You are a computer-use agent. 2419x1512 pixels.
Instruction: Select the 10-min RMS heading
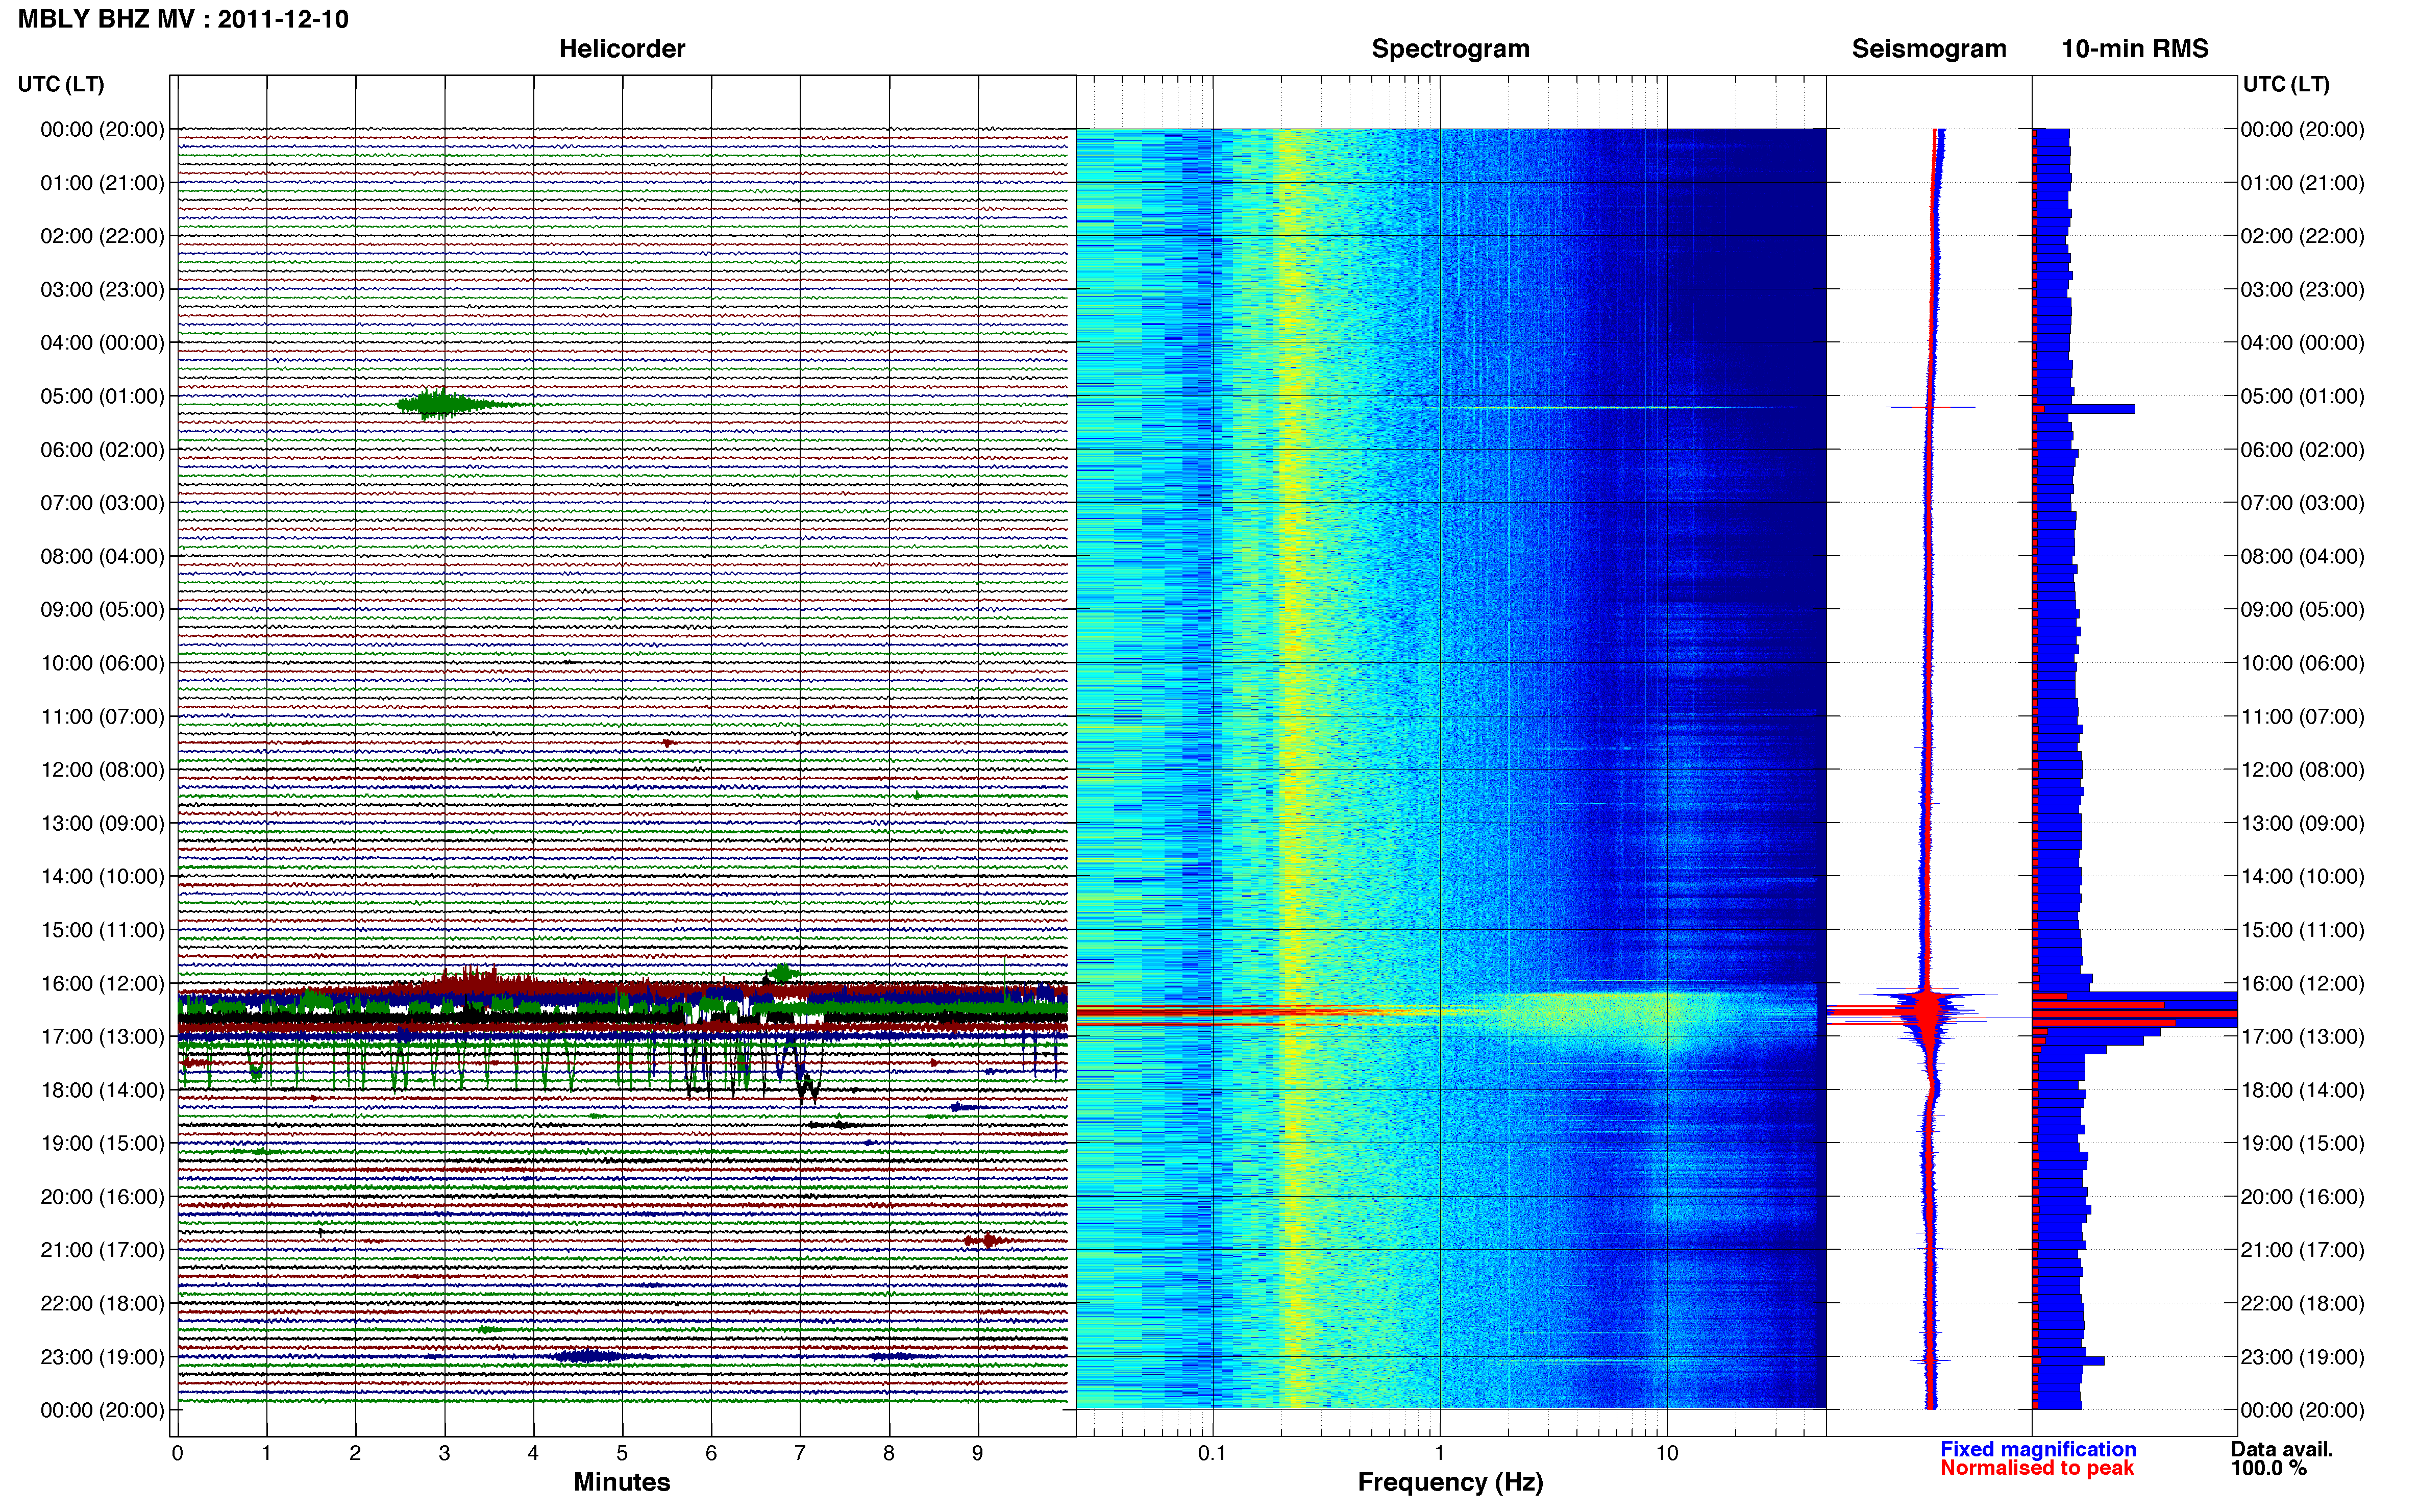pos(2135,49)
